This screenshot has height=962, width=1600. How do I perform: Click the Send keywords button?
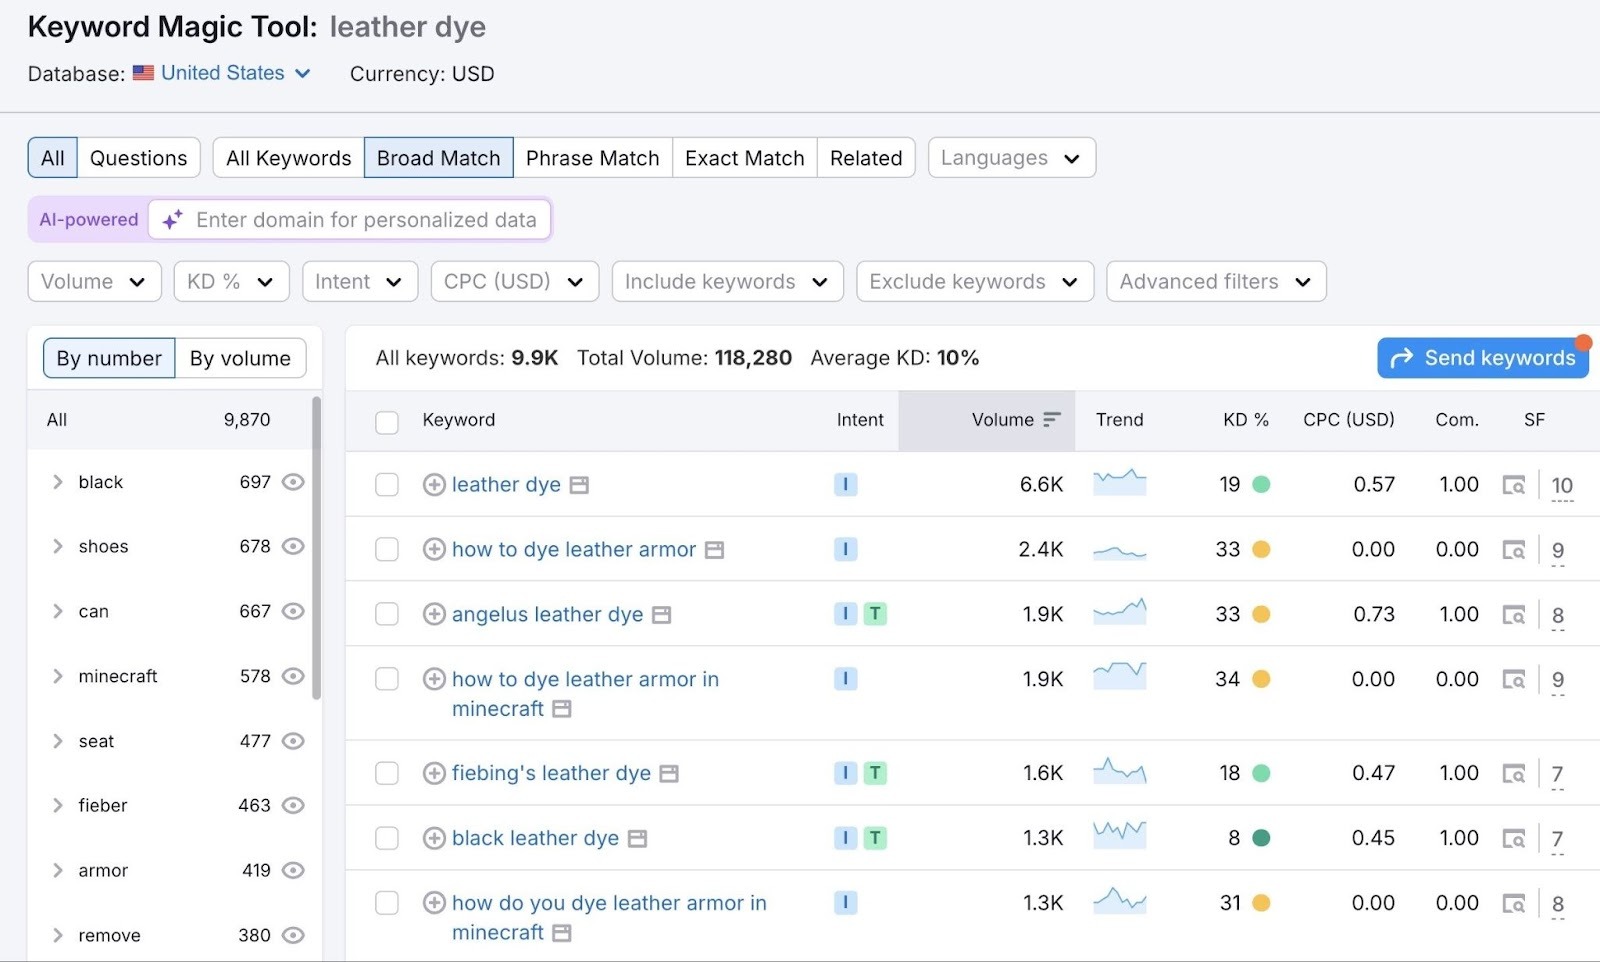1483,357
